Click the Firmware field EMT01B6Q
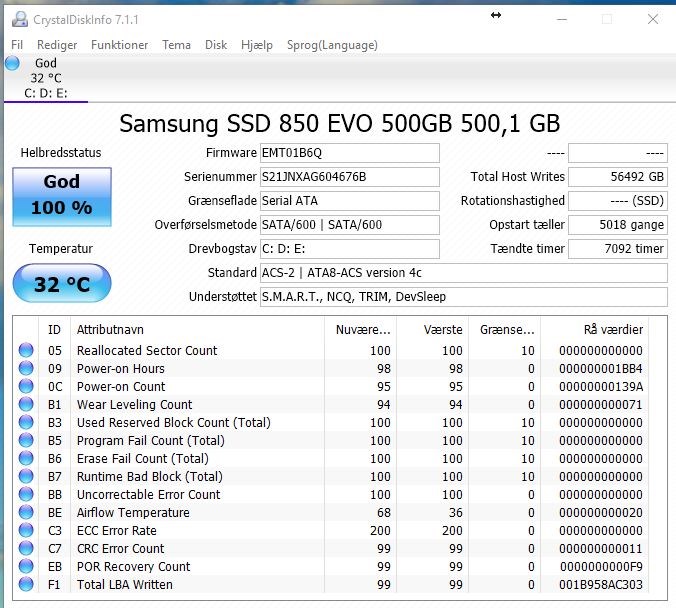Viewport: 676px width, 608px height. pyautogui.click(x=350, y=153)
